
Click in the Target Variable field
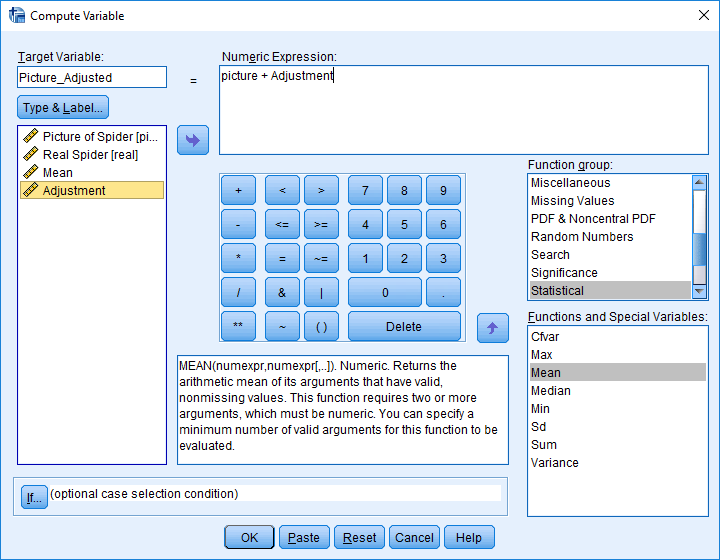92,78
